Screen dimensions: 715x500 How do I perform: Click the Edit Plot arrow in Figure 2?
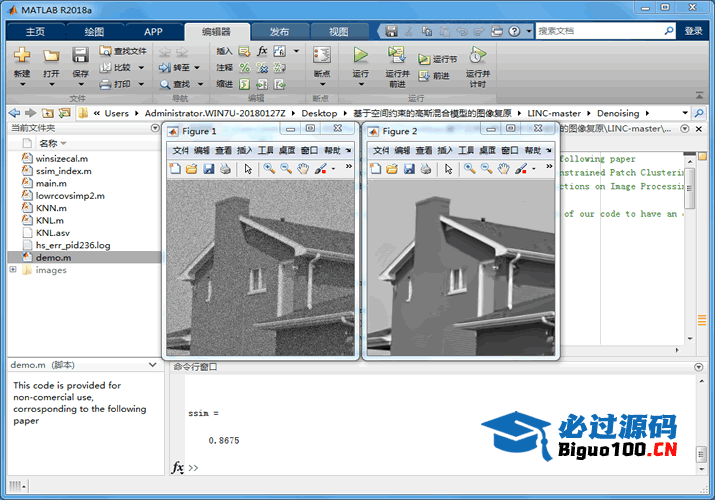coord(449,169)
